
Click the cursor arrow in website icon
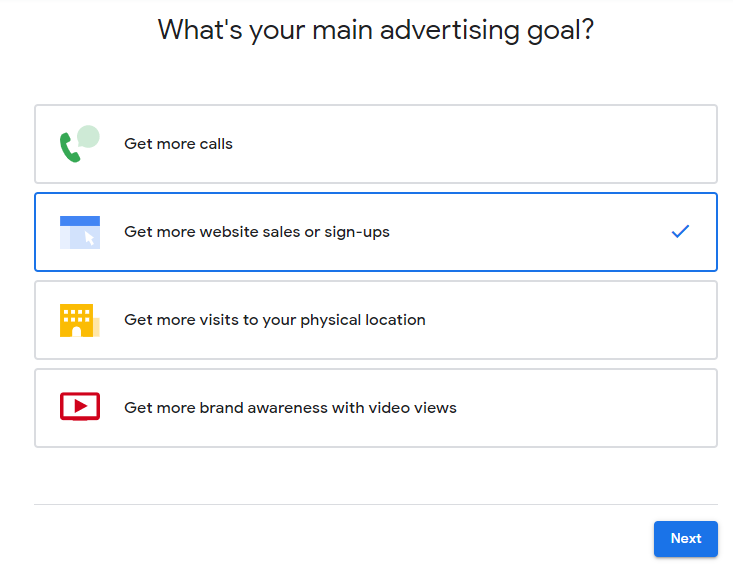[89, 238]
